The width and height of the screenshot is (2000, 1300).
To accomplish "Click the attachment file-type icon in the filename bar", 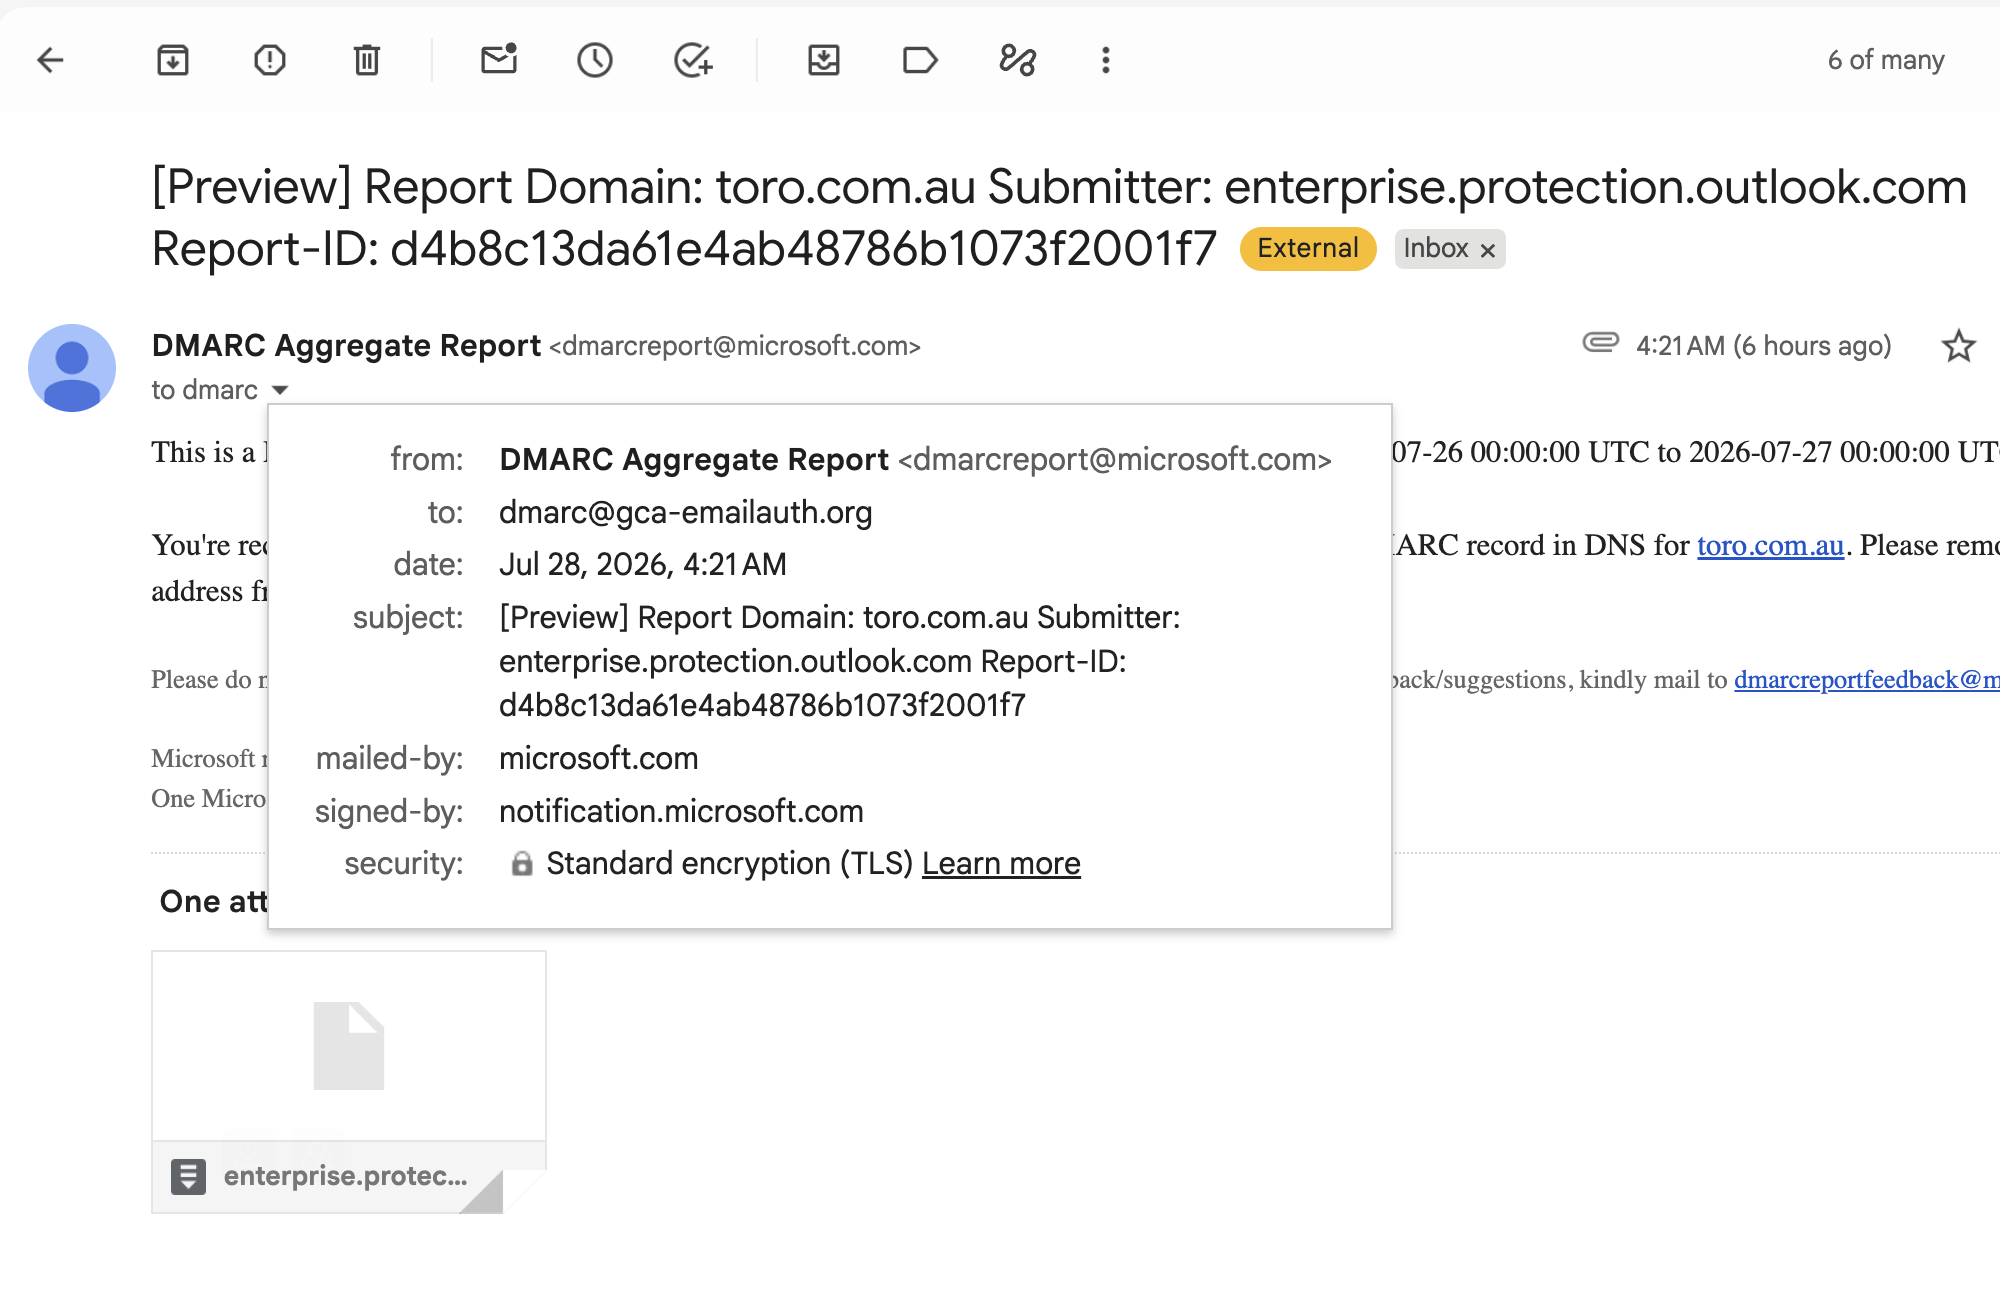I will click(x=188, y=1177).
